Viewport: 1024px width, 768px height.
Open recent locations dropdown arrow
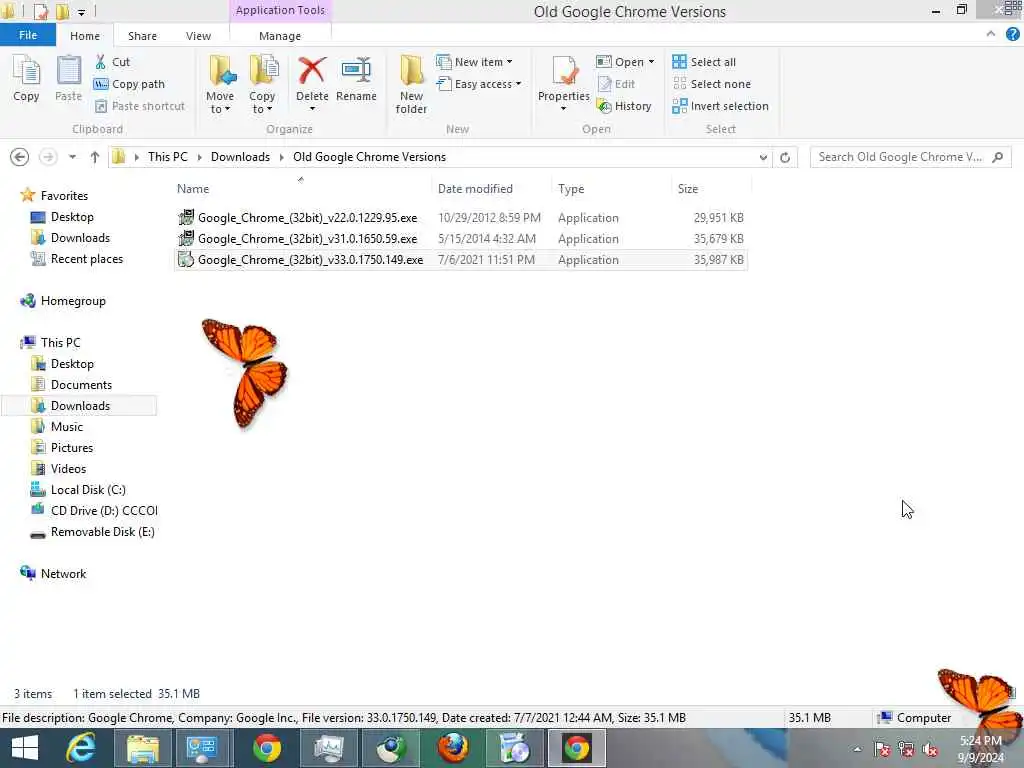[72, 157]
